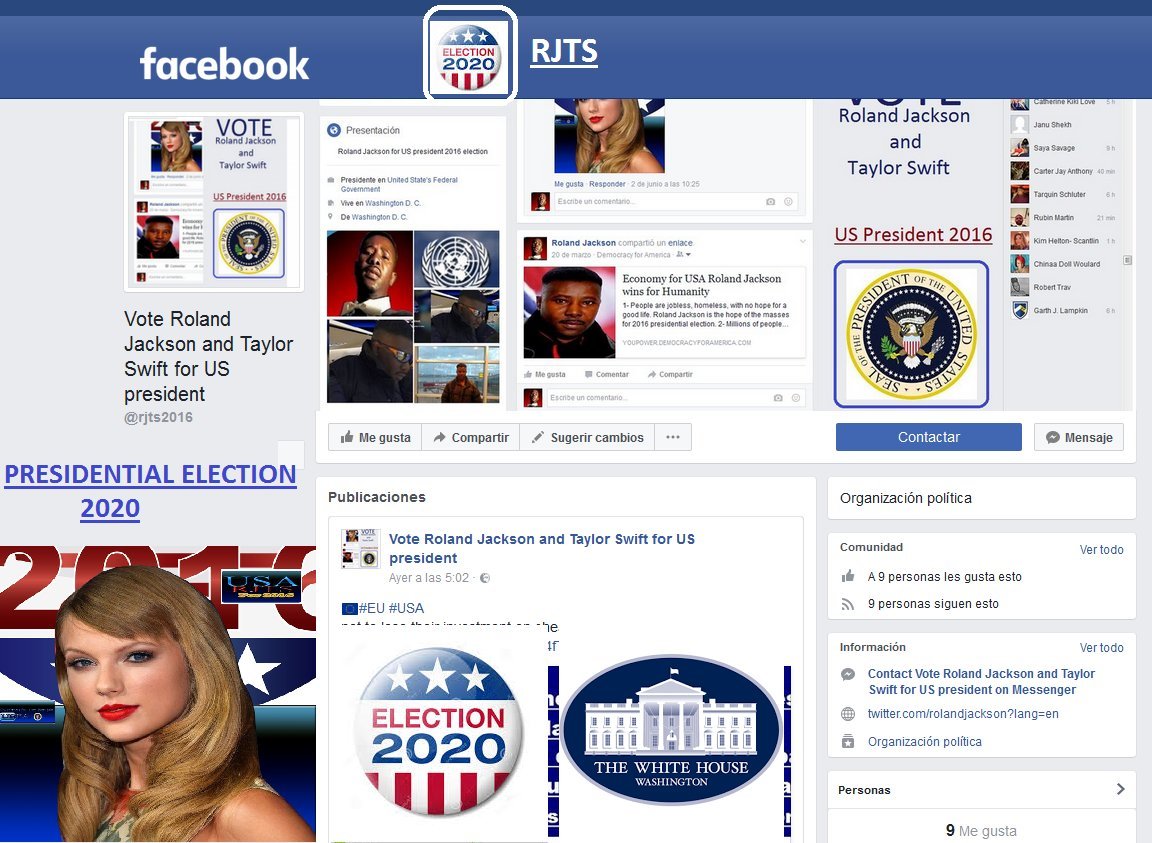1152x843 pixels.
Task: Click the Compartir share button
Action: point(471,437)
